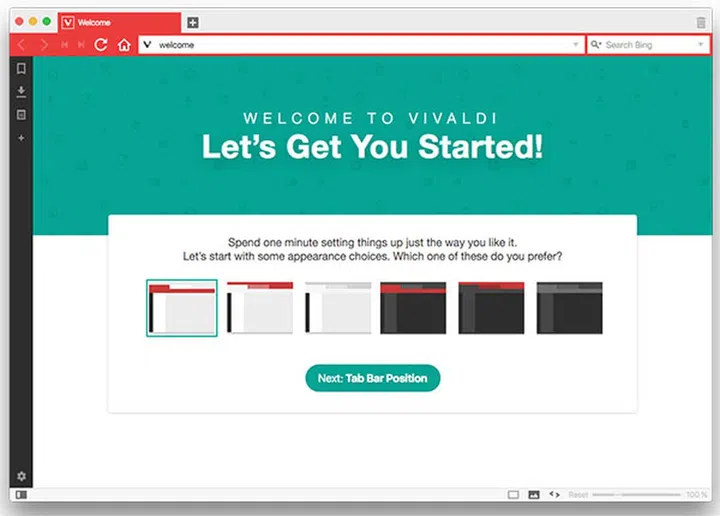Expand the Search Bing field dropdown
This screenshot has height=516, width=720.
(x=701, y=45)
